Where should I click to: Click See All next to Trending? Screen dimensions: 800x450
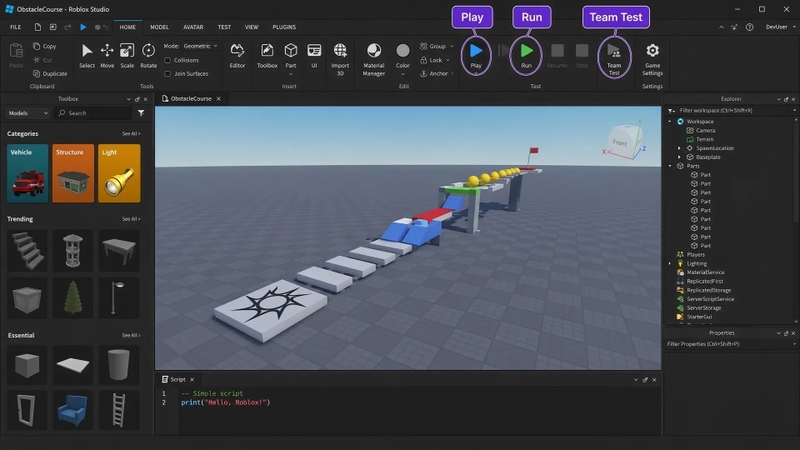(131, 219)
